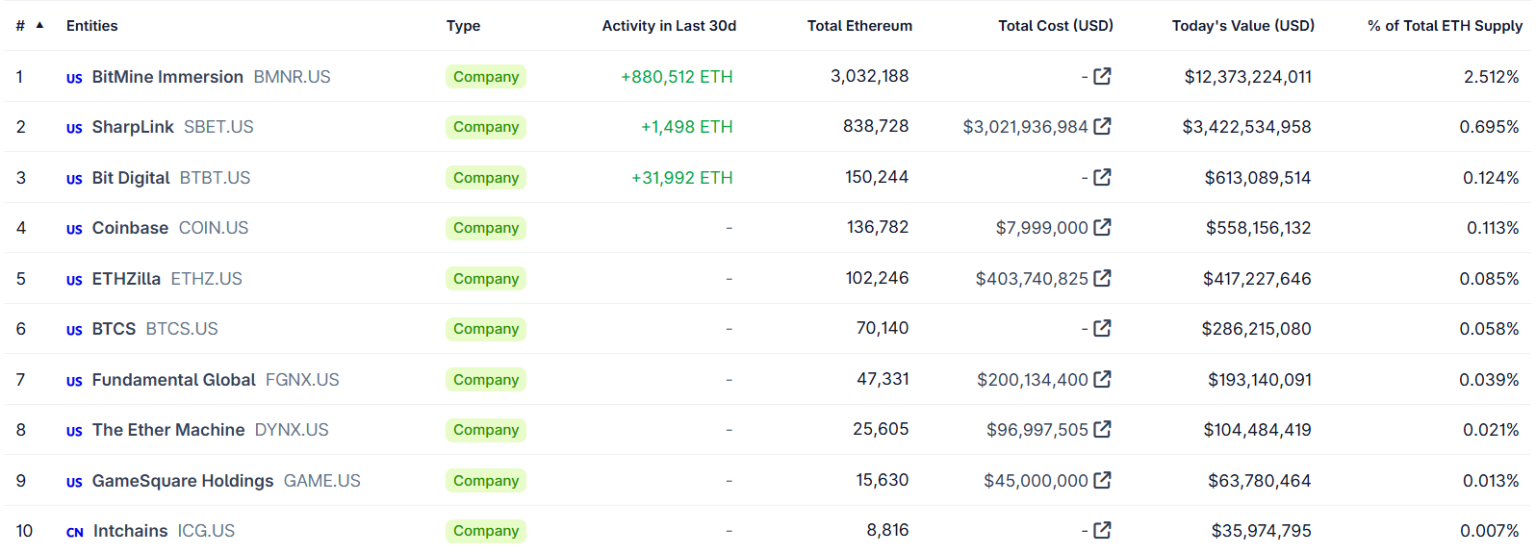Open the SharpLink entity link
Image resolution: width=1536 pixels, height=554 pixels.
pos(132,127)
